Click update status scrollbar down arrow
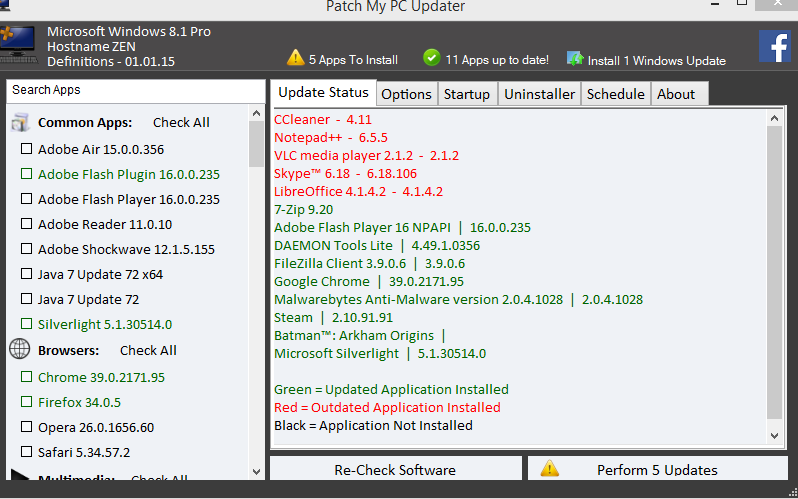 coord(775,436)
